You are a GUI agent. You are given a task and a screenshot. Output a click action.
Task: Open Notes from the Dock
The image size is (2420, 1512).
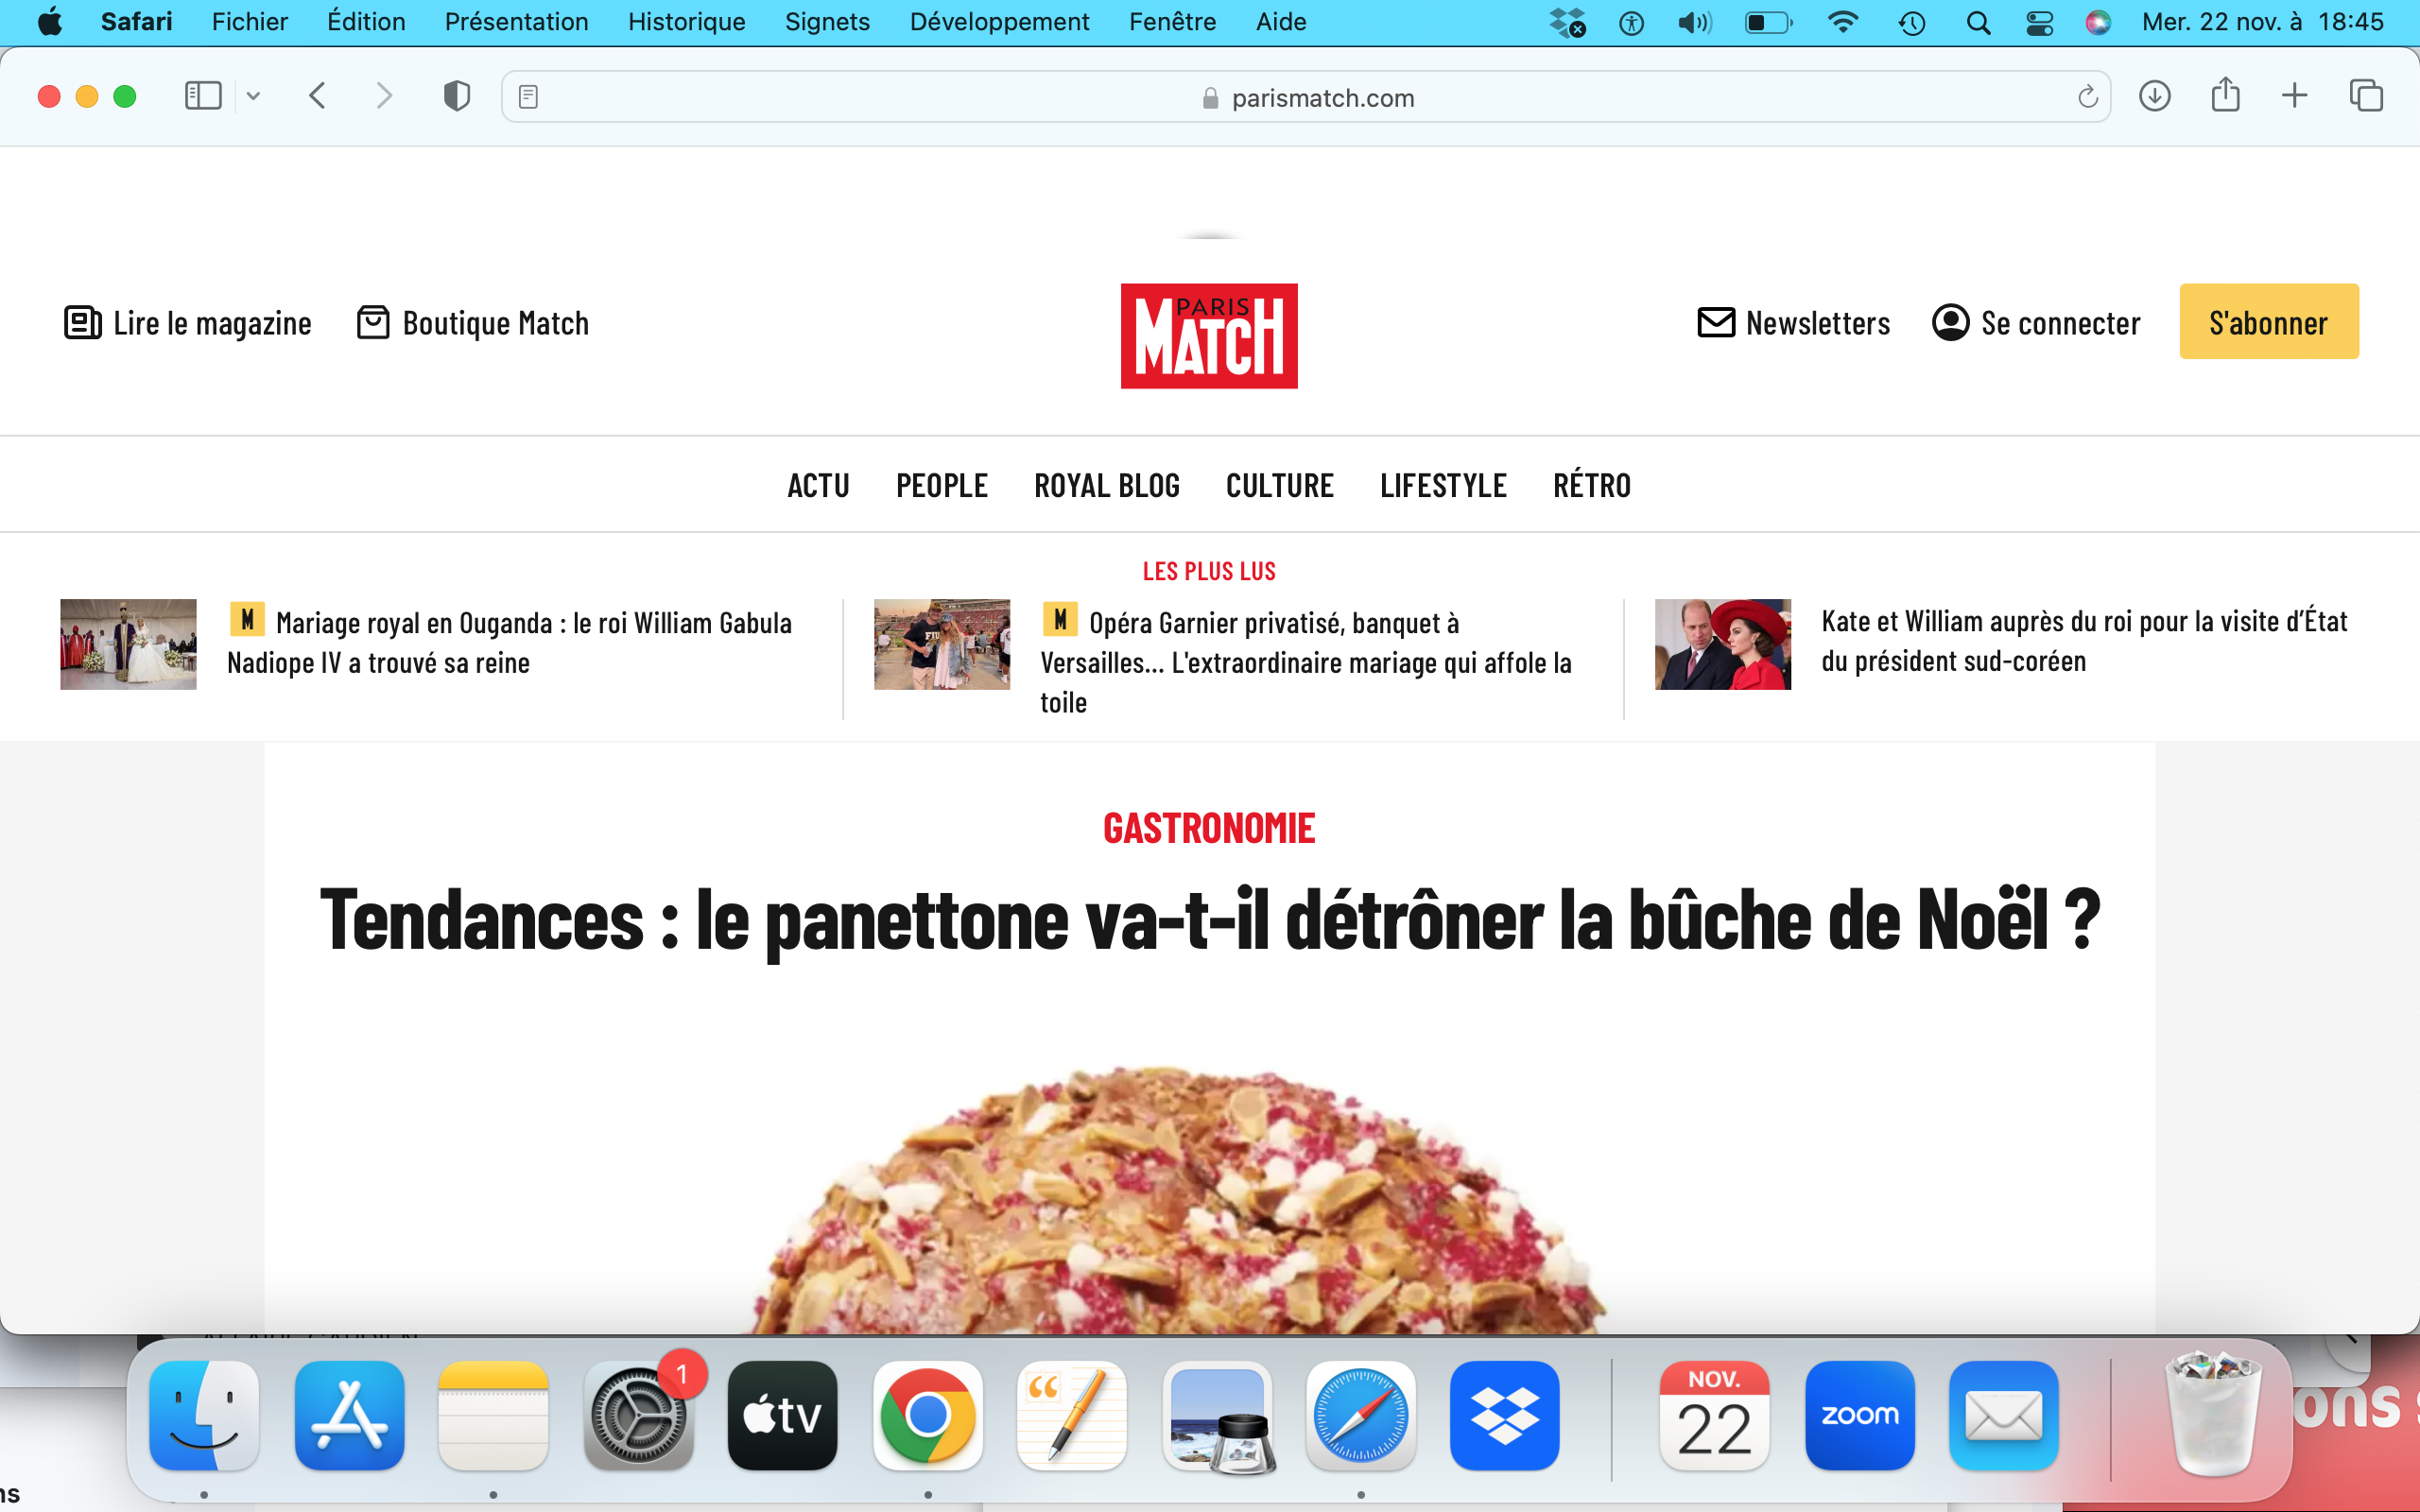click(x=493, y=1415)
